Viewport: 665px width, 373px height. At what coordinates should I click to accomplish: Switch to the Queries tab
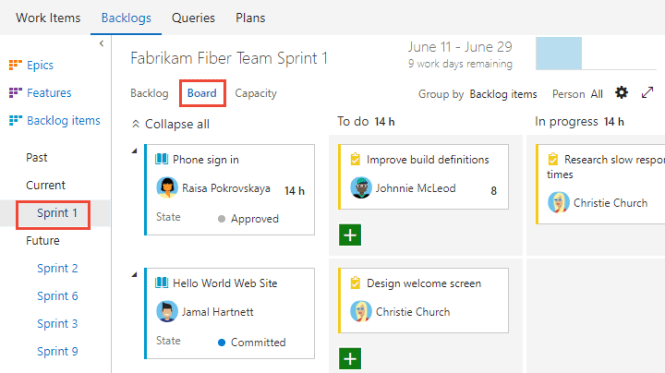coord(193,18)
